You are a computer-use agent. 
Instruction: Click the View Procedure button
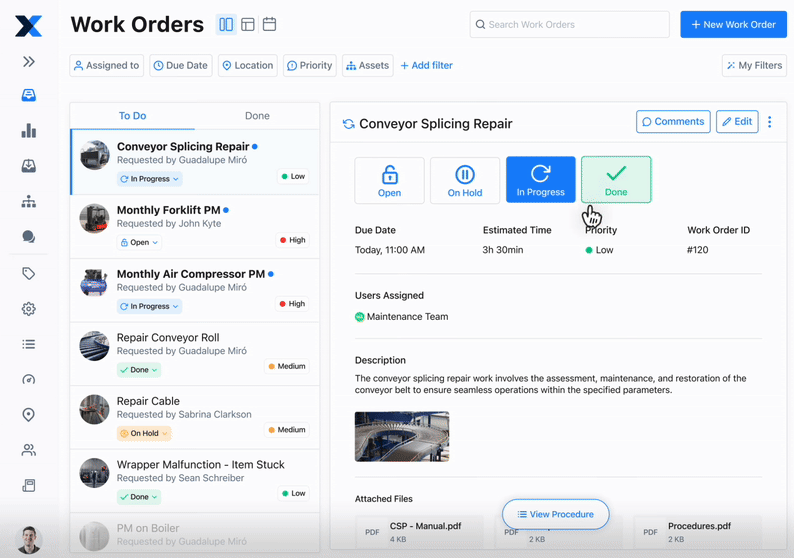pyautogui.click(x=555, y=514)
